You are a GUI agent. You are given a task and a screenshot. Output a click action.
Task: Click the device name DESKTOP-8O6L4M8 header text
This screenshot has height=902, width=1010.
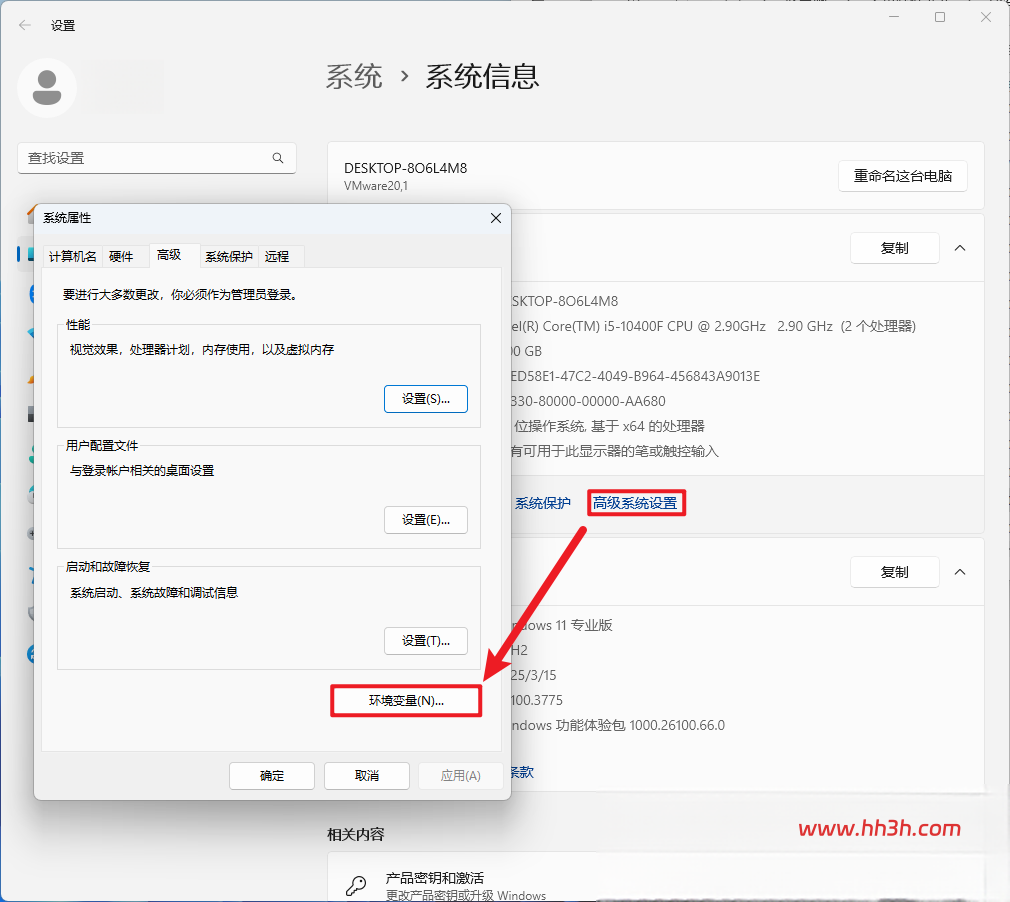pos(405,168)
